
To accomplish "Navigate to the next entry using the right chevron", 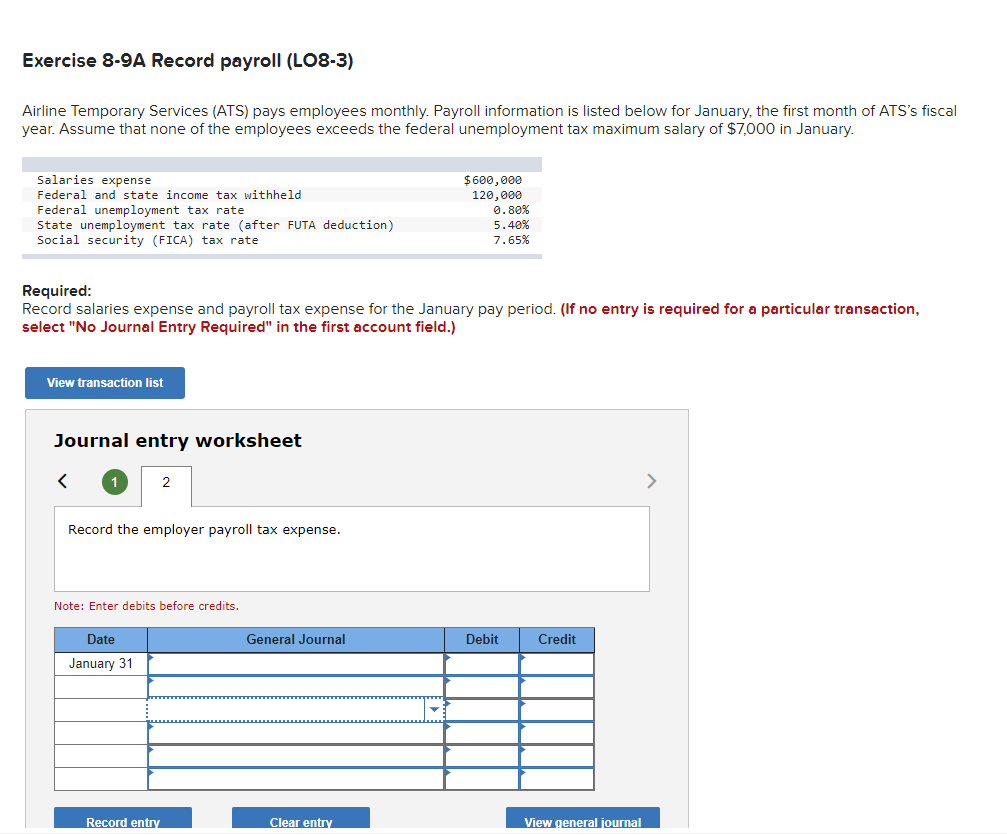I will [x=651, y=481].
